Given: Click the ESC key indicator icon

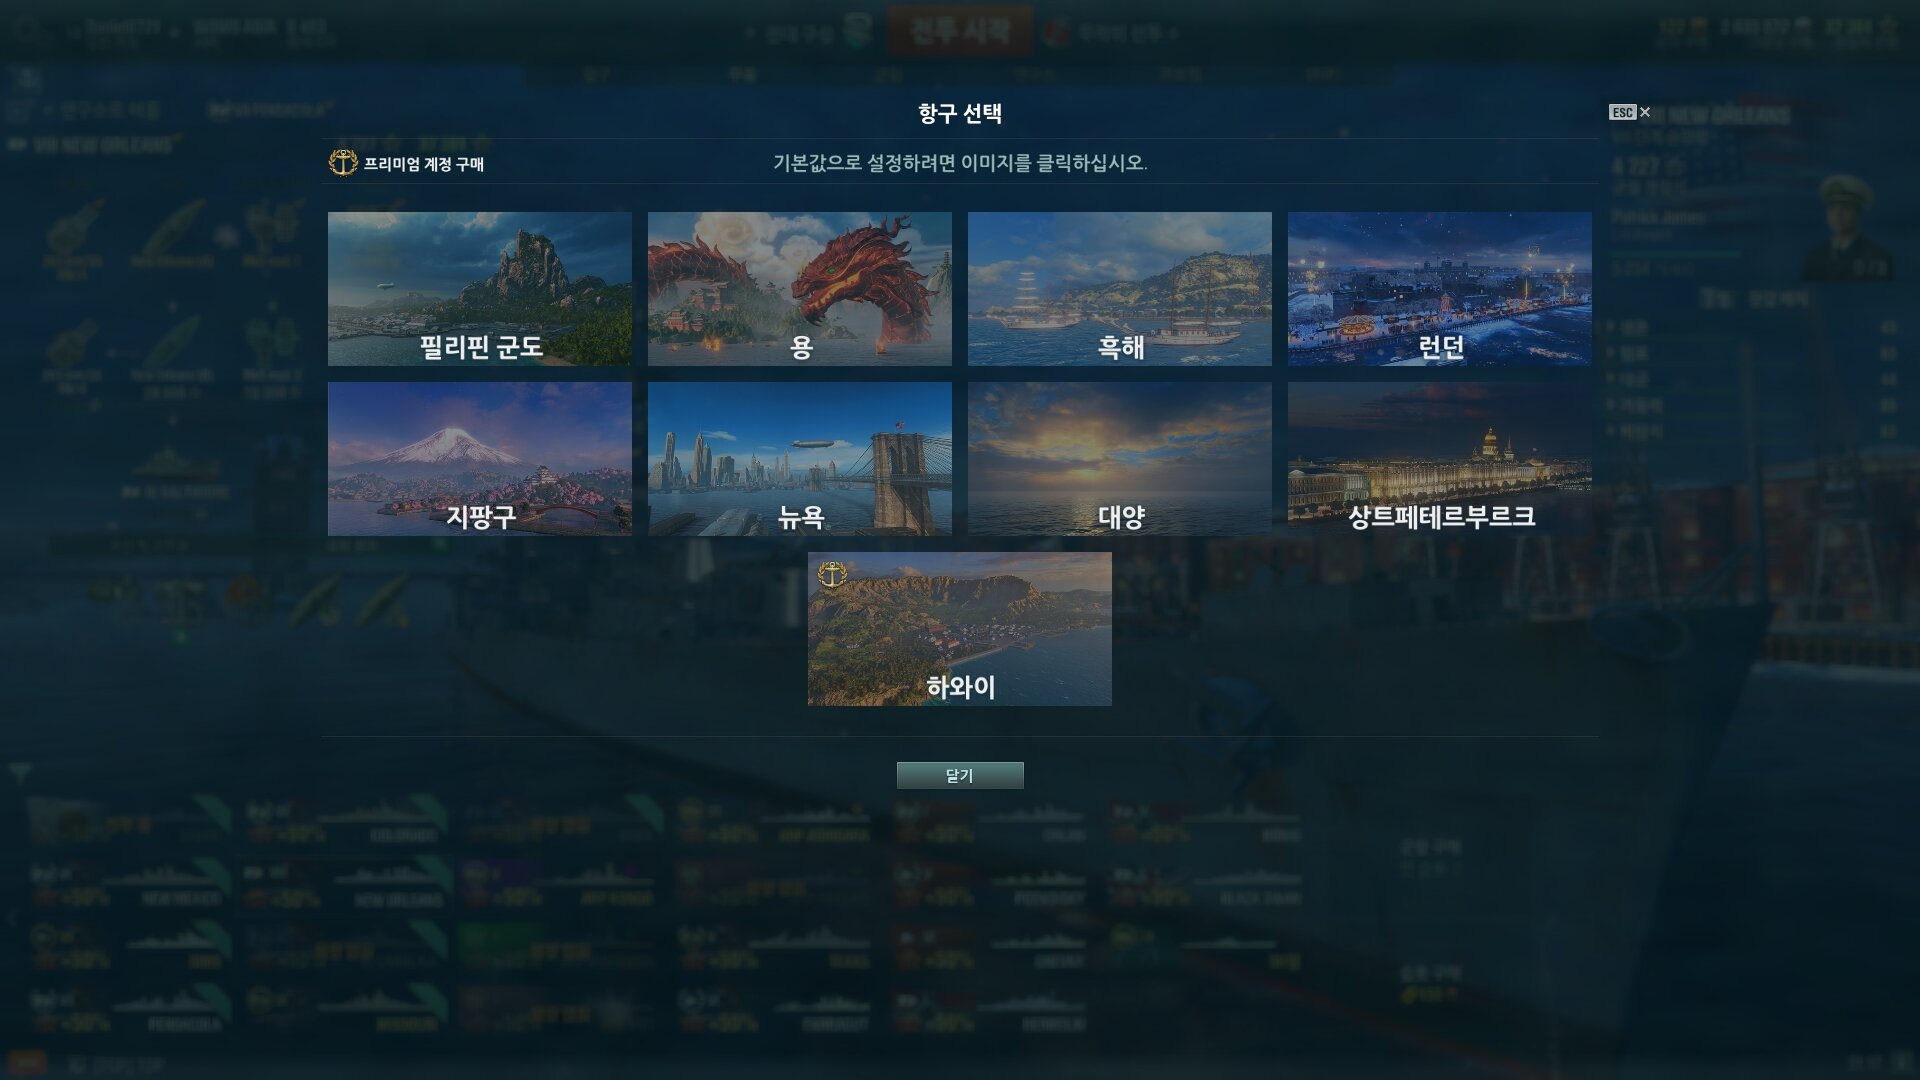Looking at the screenshot, I should [x=1622, y=112].
